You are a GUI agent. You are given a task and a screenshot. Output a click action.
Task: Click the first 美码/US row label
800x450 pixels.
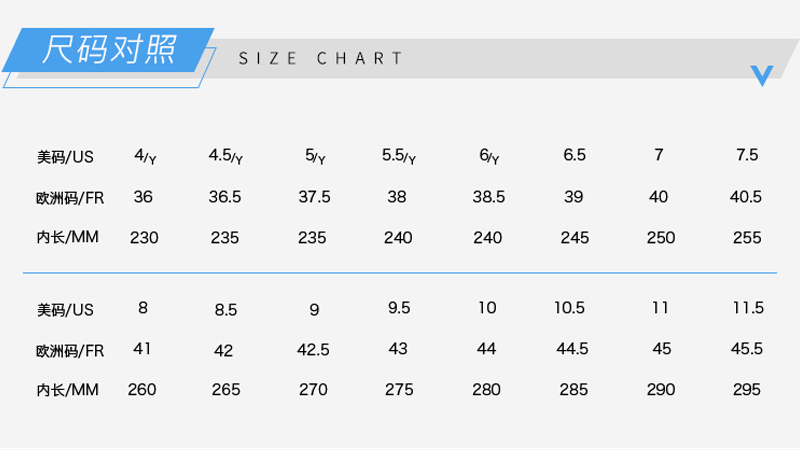click(x=65, y=157)
